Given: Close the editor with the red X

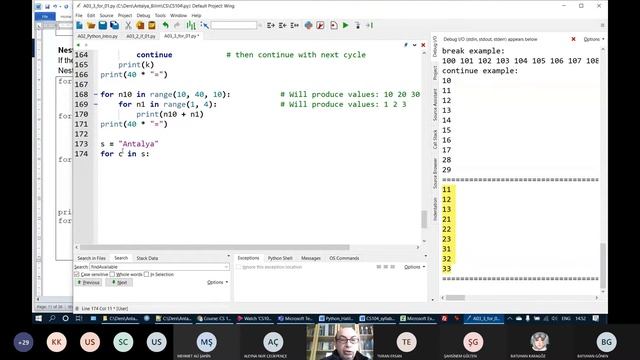Looking at the screenshot, I should 423,45.
